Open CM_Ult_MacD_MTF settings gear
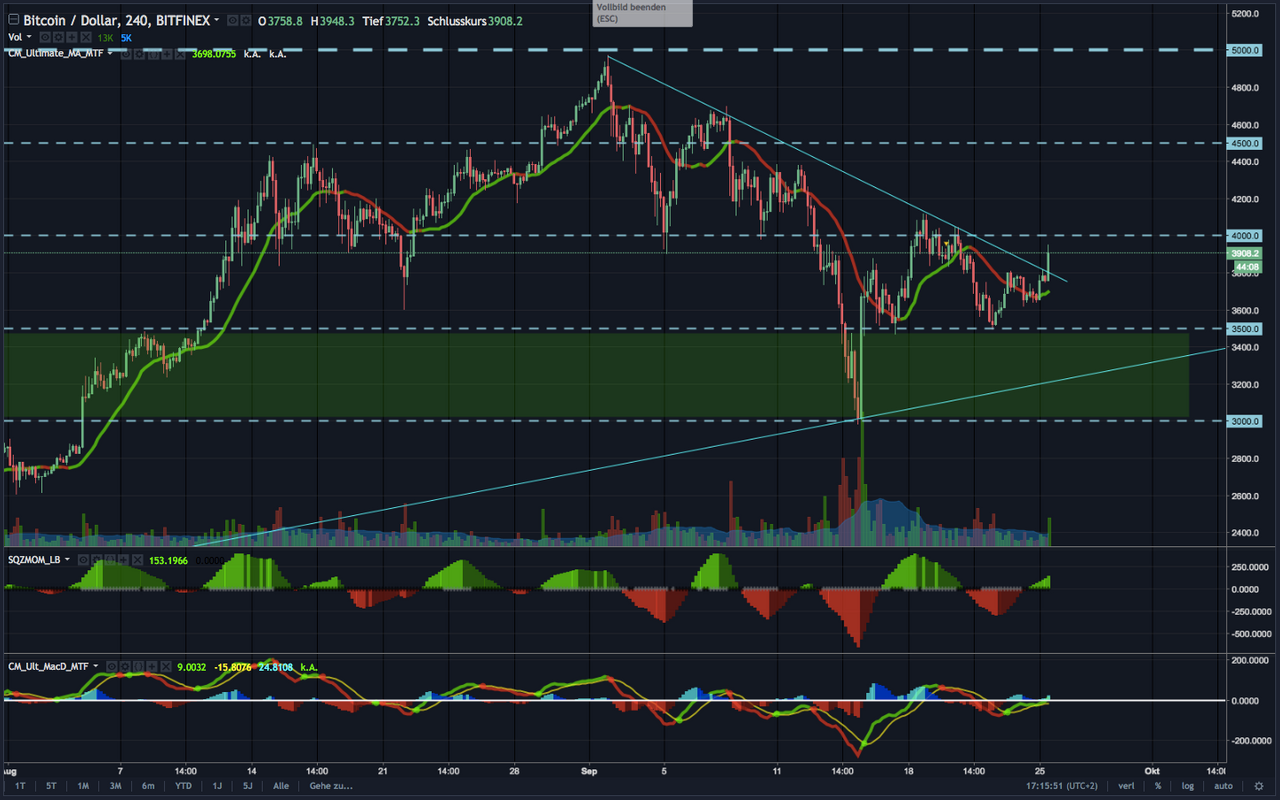 pyautogui.click(x=125, y=665)
